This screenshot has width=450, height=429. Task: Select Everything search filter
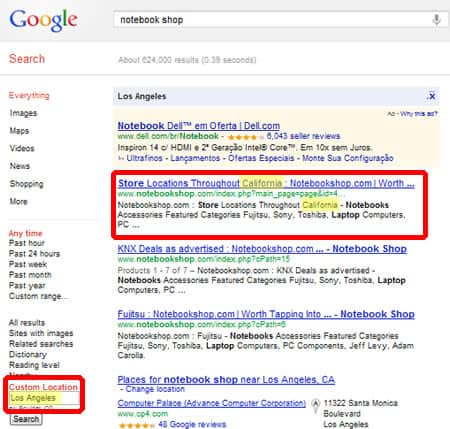click(x=29, y=95)
